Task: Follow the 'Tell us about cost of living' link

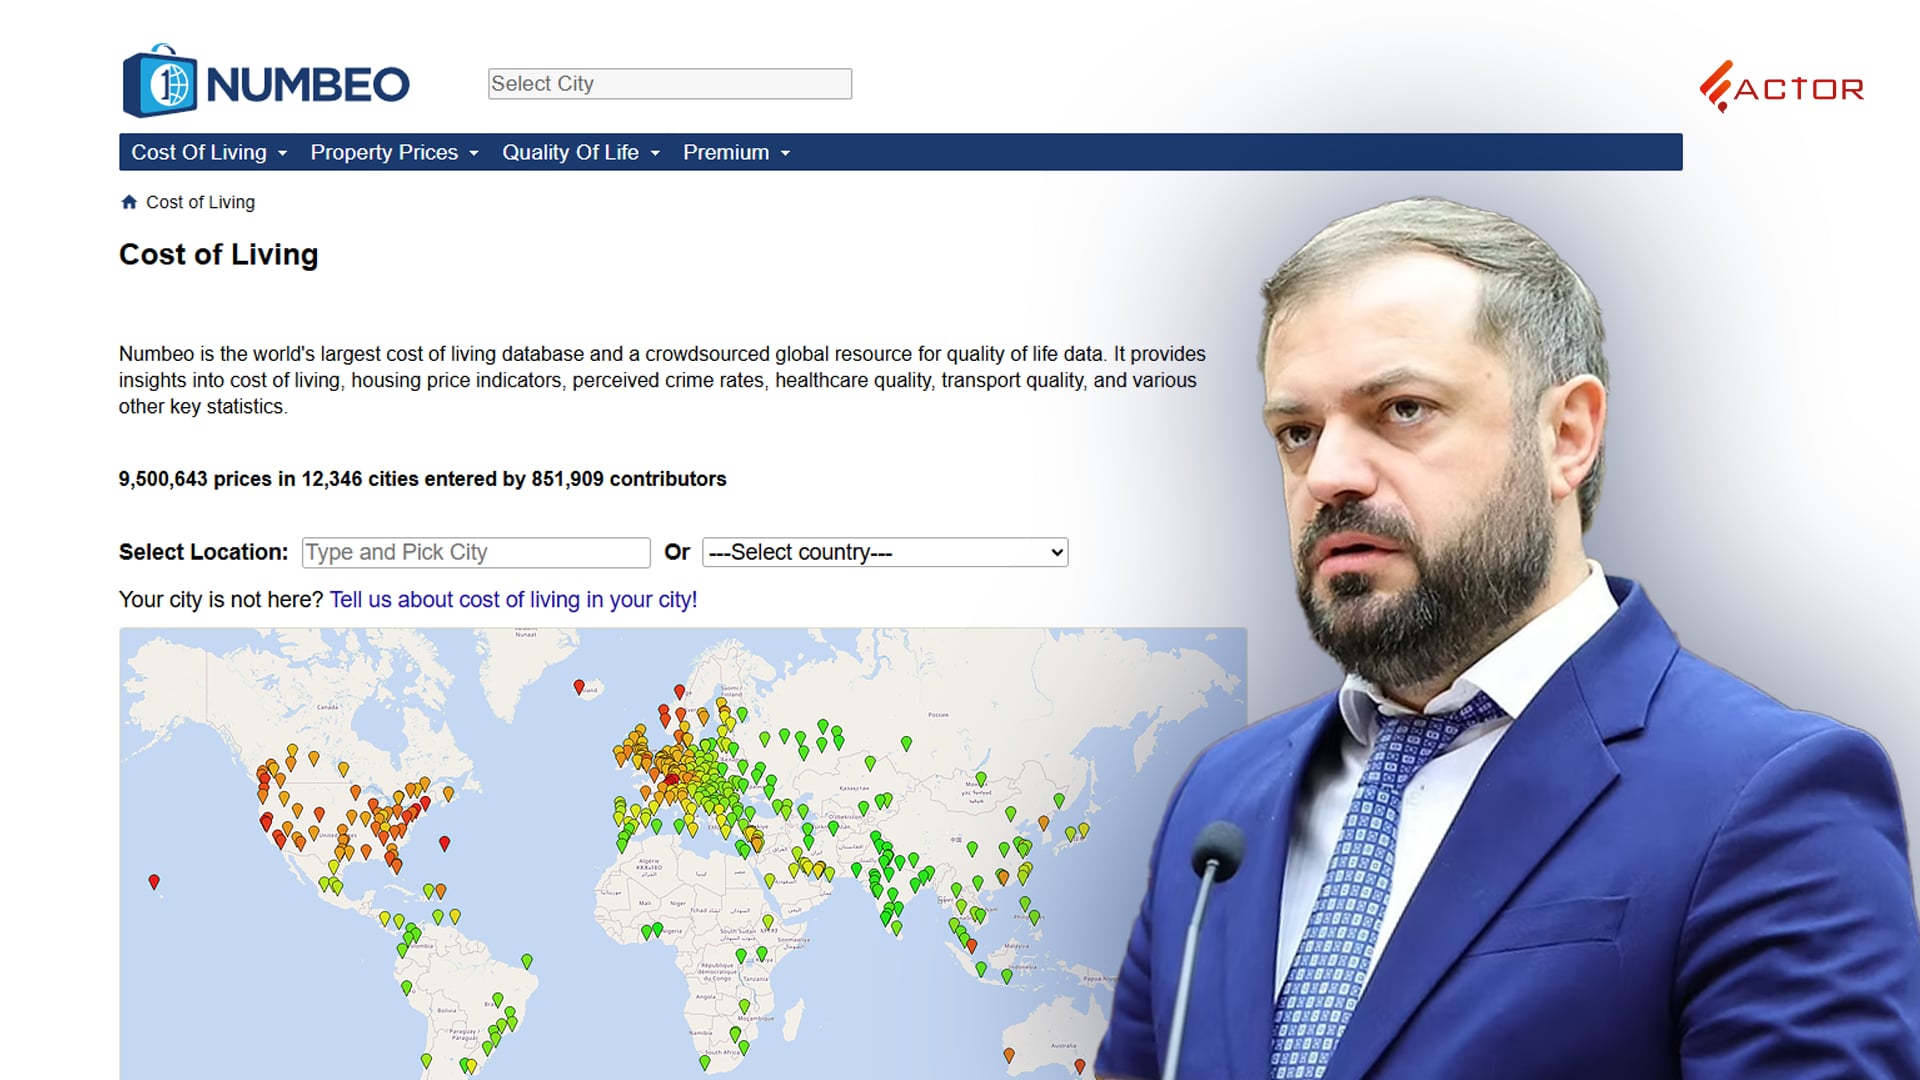Action: point(513,599)
